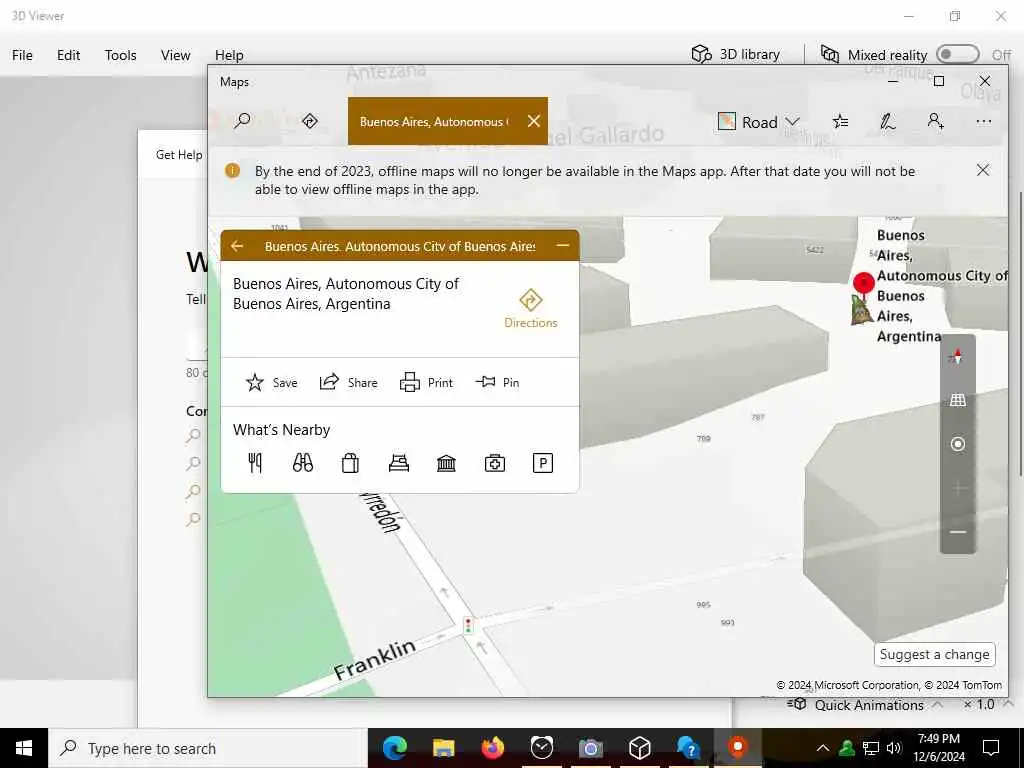Click the taskbar search box
The width and height of the screenshot is (1024, 768).
point(208,748)
